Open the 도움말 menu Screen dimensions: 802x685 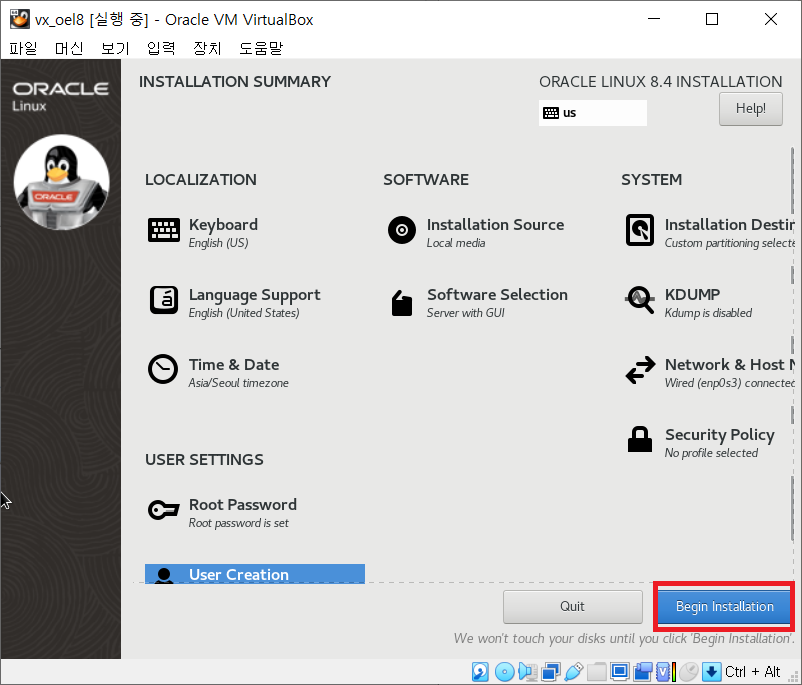pos(261,48)
